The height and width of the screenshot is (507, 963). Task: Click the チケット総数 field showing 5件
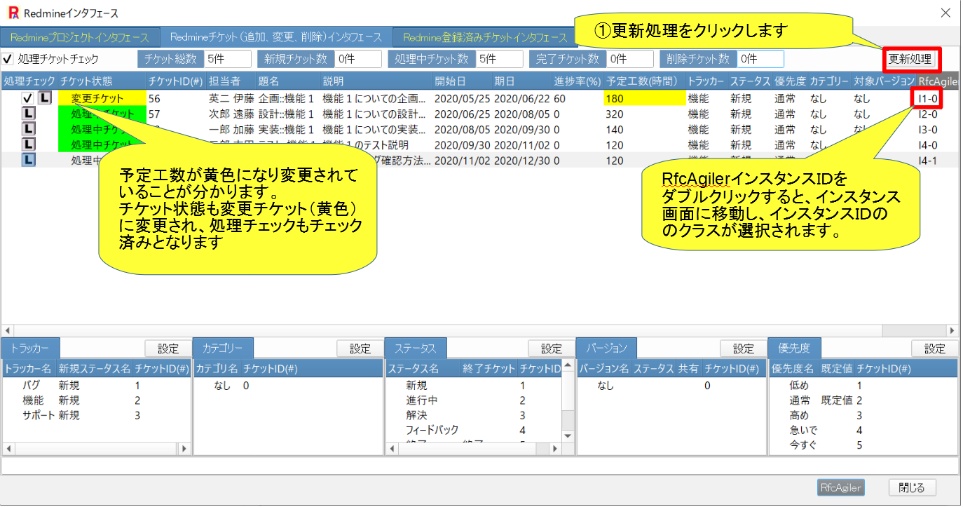228,59
